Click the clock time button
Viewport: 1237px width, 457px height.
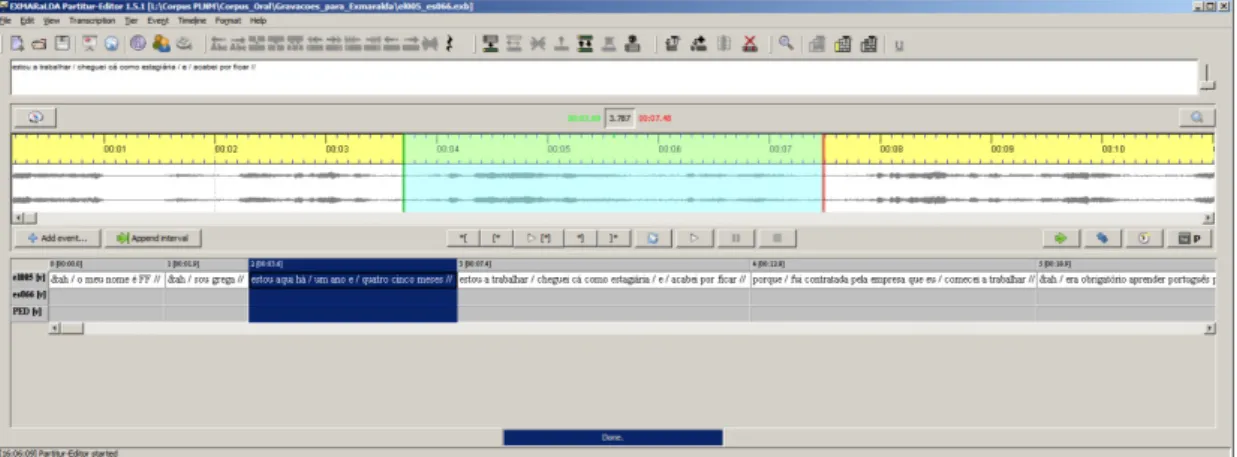1144,238
